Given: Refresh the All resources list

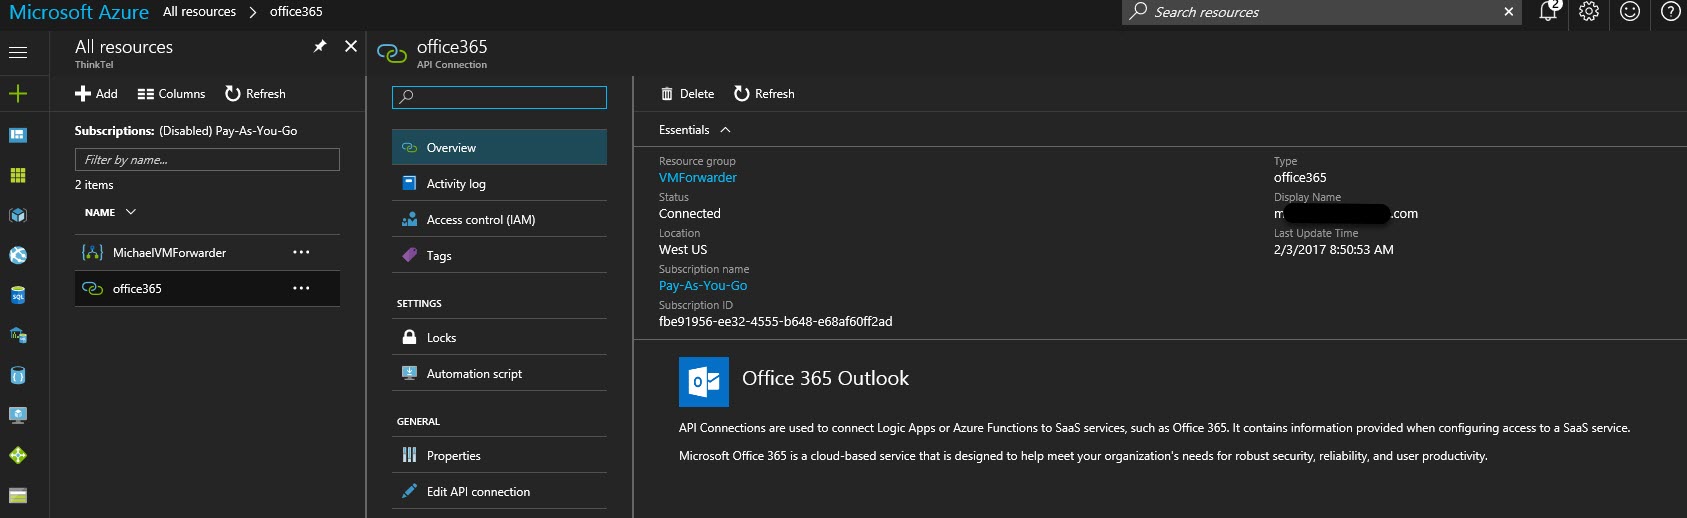Looking at the screenshot, I should [255, 94].
